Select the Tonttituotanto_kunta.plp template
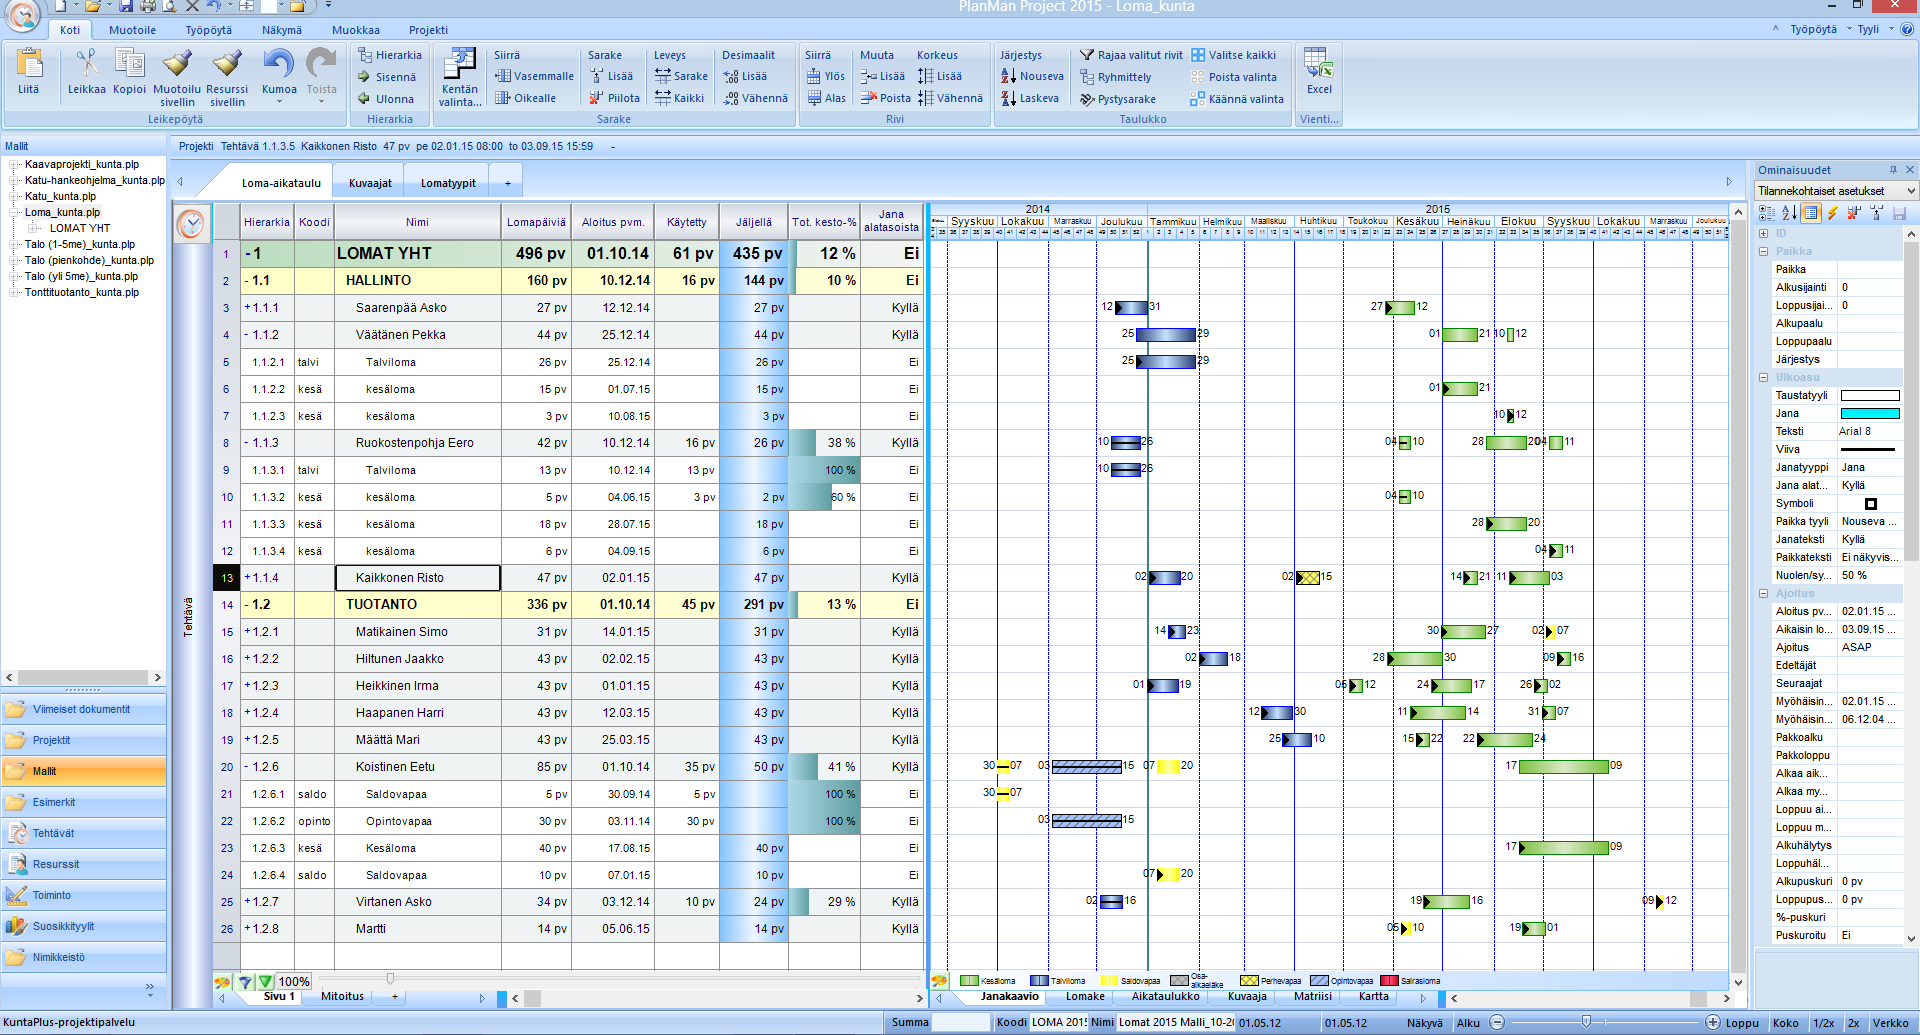 click(82, 292)
